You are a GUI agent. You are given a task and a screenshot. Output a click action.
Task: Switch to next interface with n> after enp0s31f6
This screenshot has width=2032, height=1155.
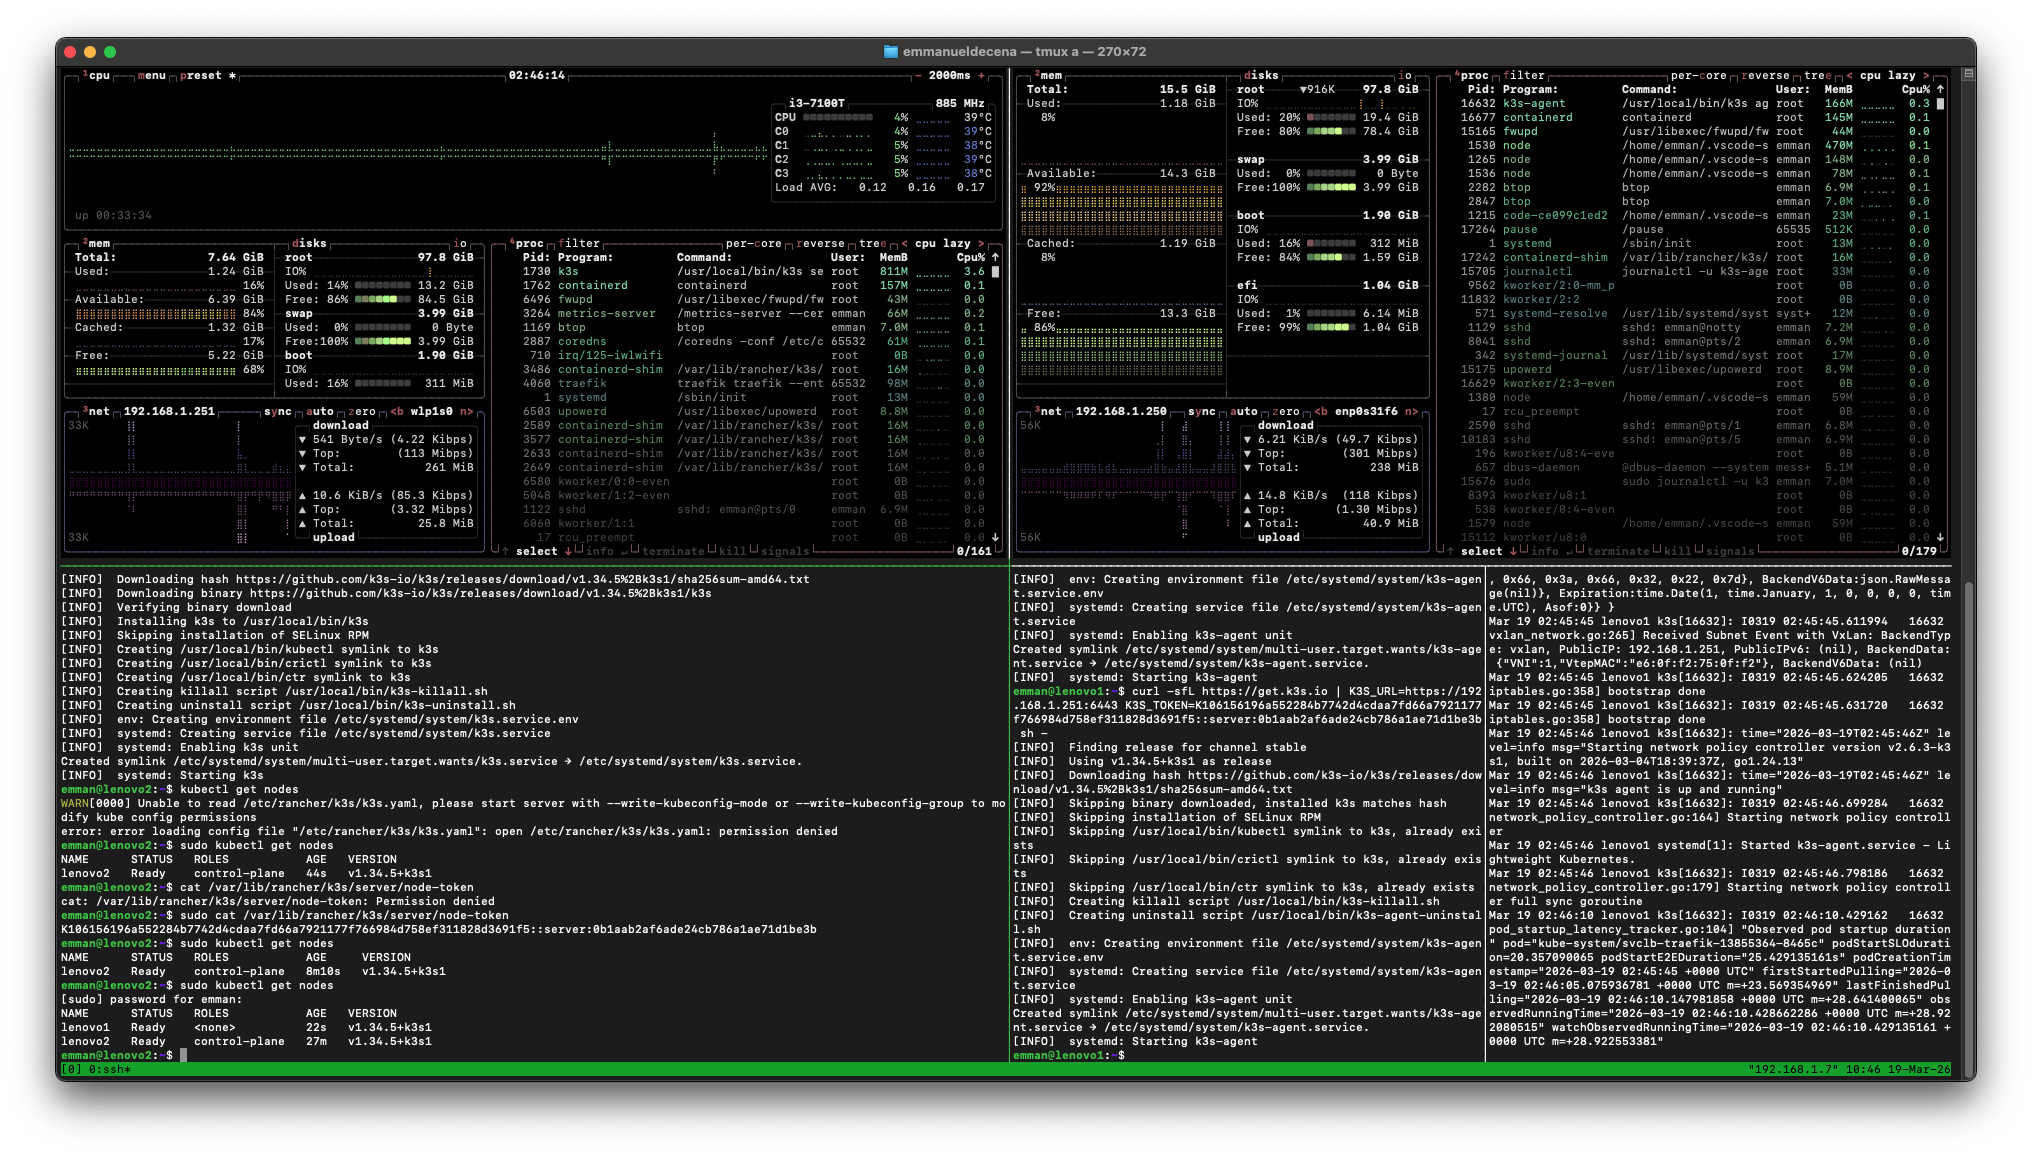[1411, 411]
